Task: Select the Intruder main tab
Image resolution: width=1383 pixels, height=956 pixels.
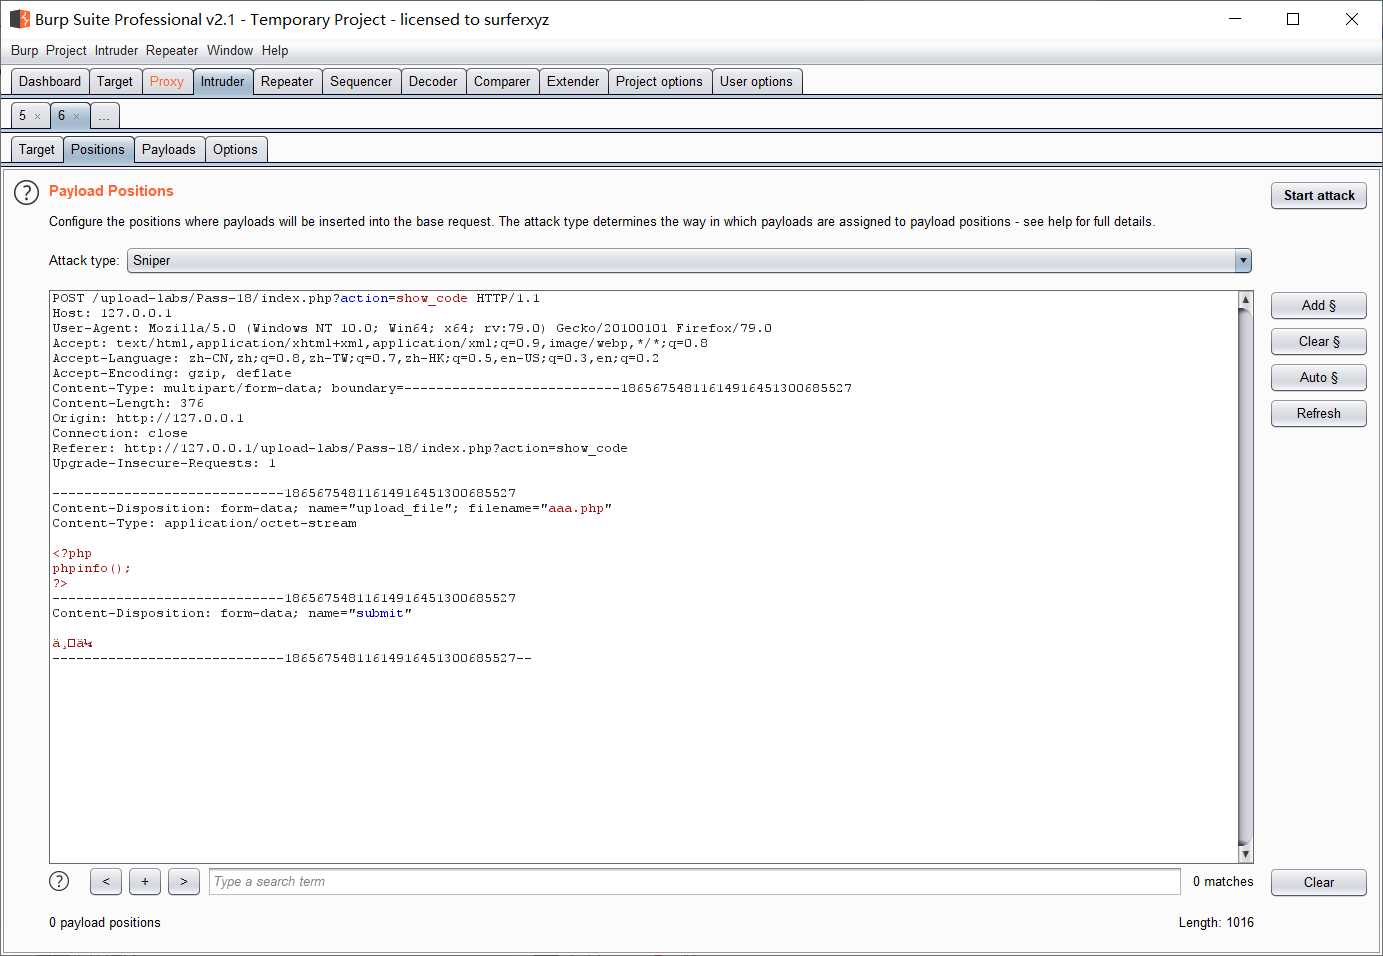Action: coord(222,82)
